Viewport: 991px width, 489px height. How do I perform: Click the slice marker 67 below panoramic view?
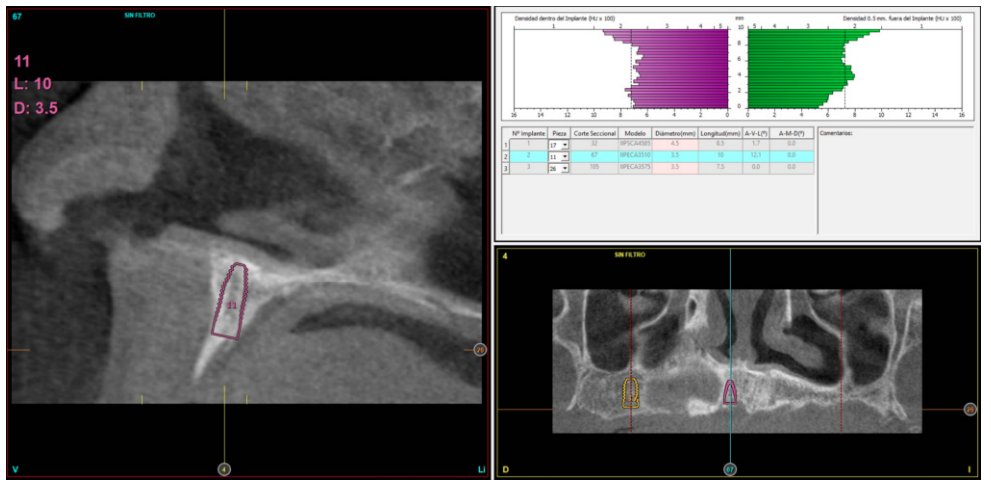[x=730, y=468]
